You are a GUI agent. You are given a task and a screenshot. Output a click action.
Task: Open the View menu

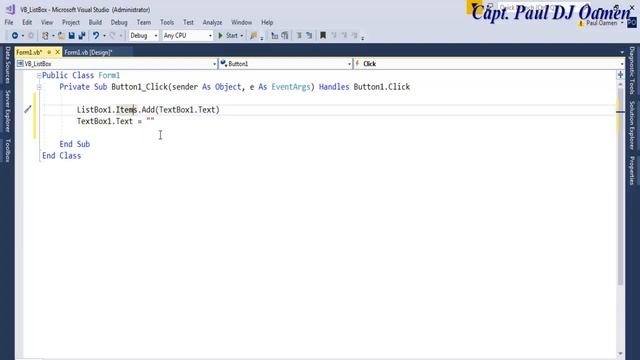coord(47,22)
